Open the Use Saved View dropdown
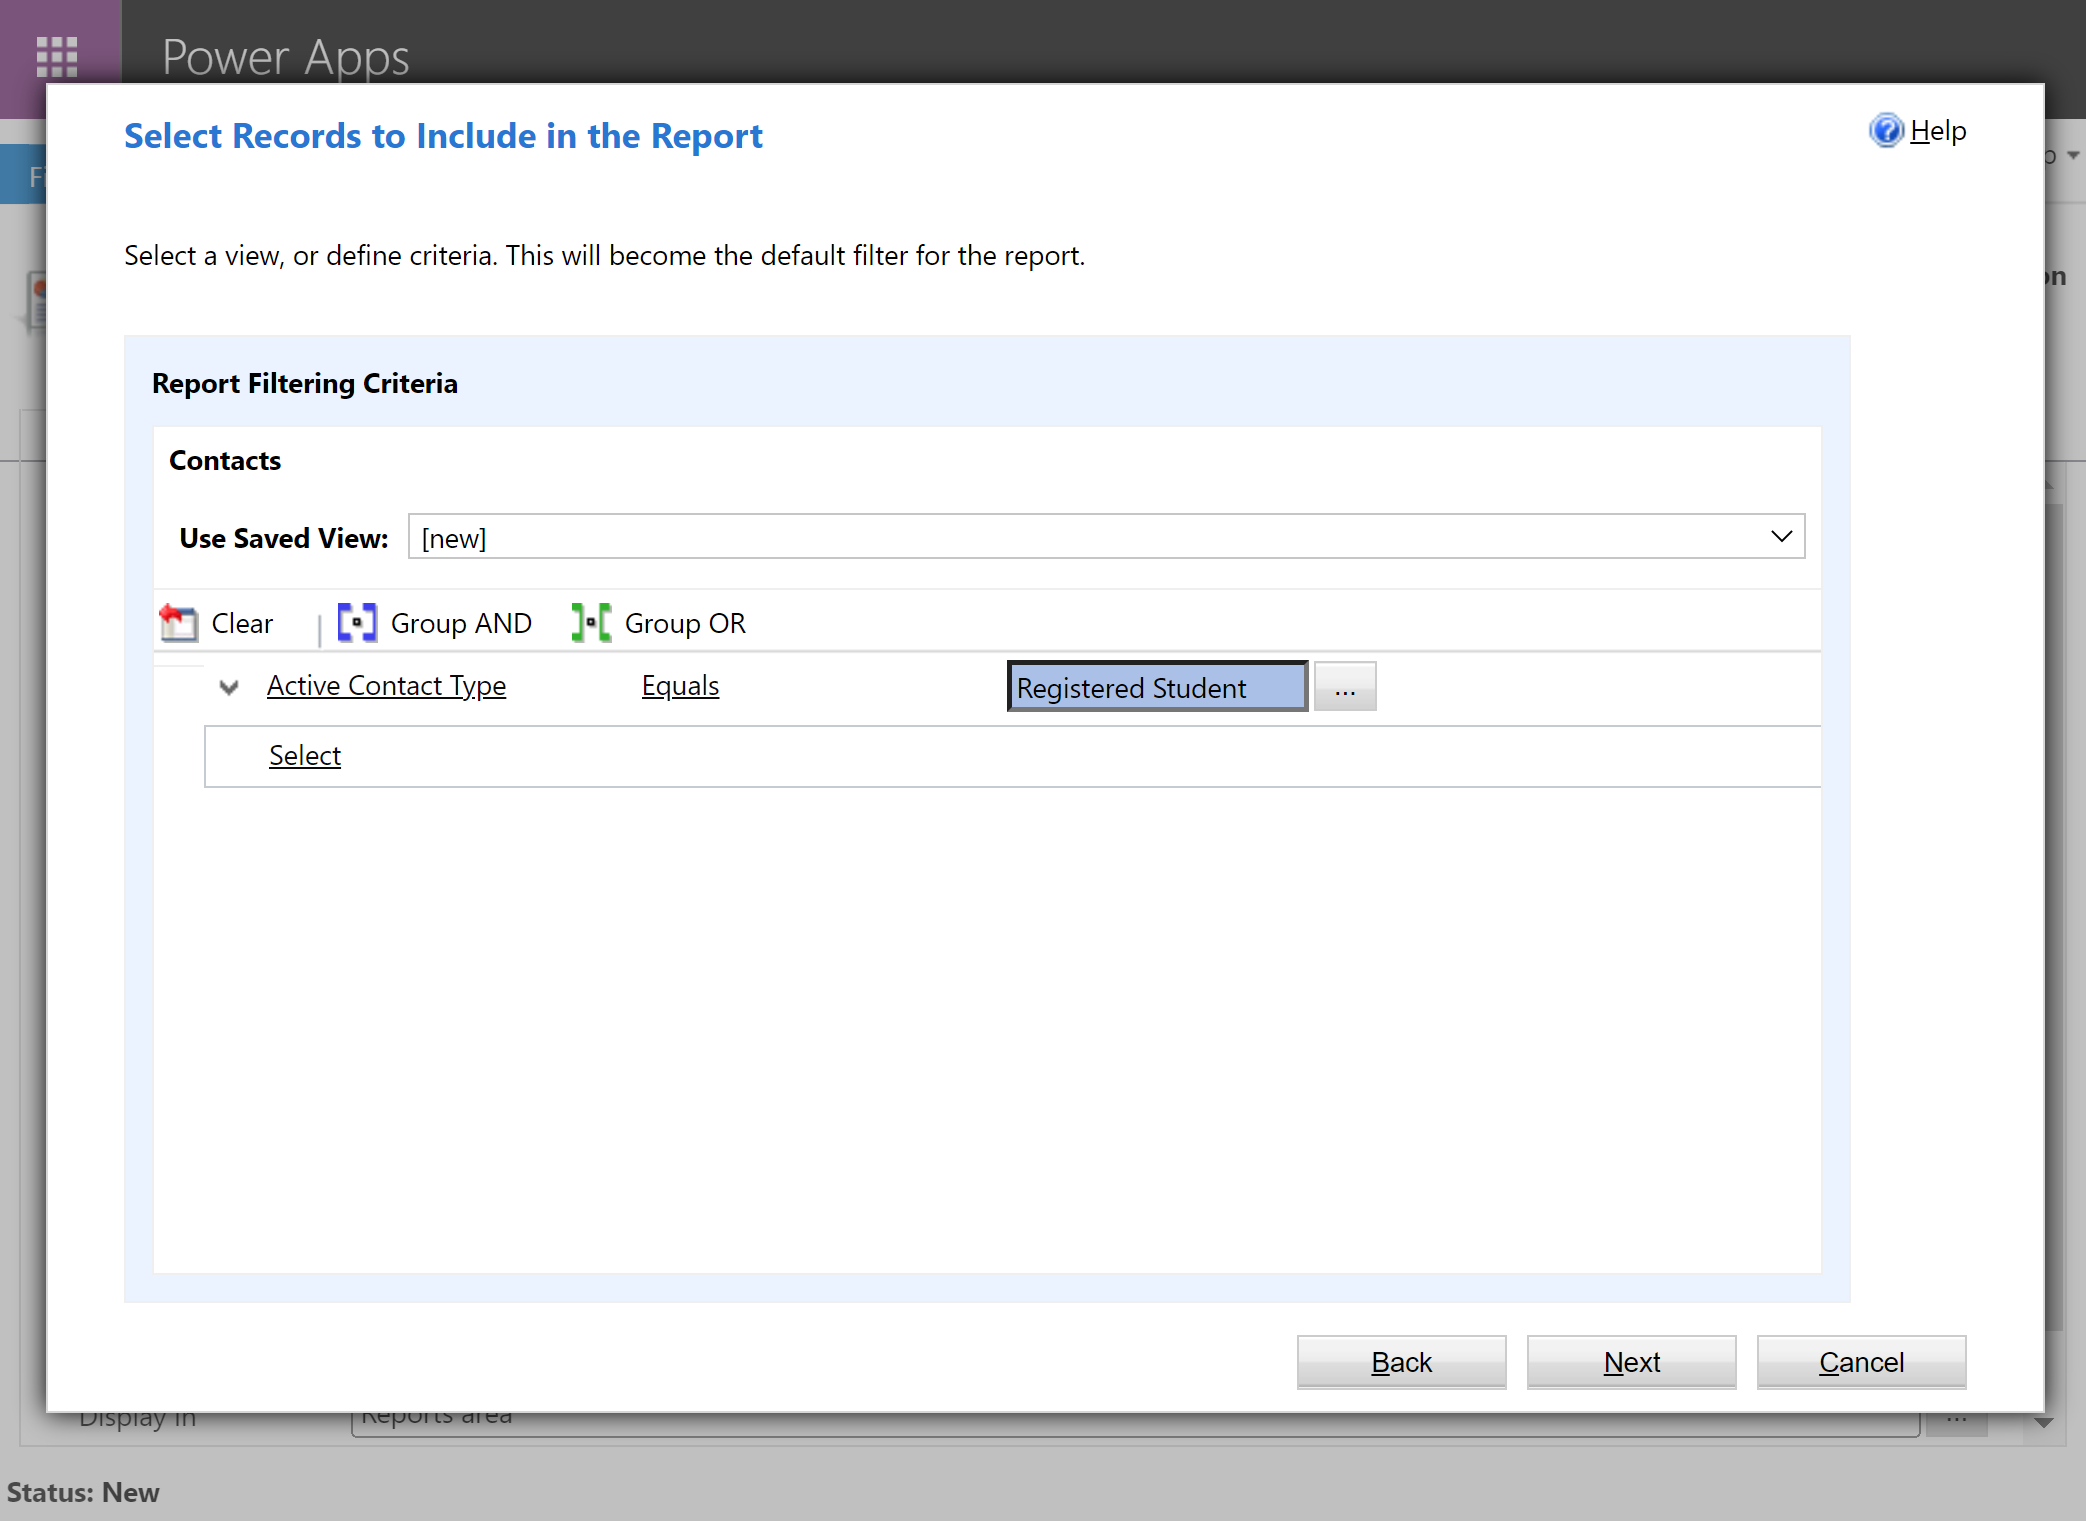This screenshot has width=2086, height=1521. 1106,537
